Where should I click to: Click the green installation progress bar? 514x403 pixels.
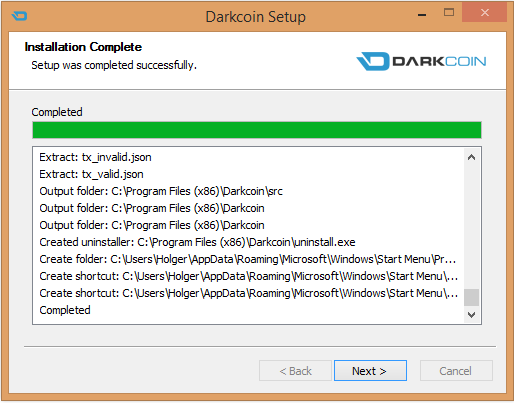tap(257, 130)
